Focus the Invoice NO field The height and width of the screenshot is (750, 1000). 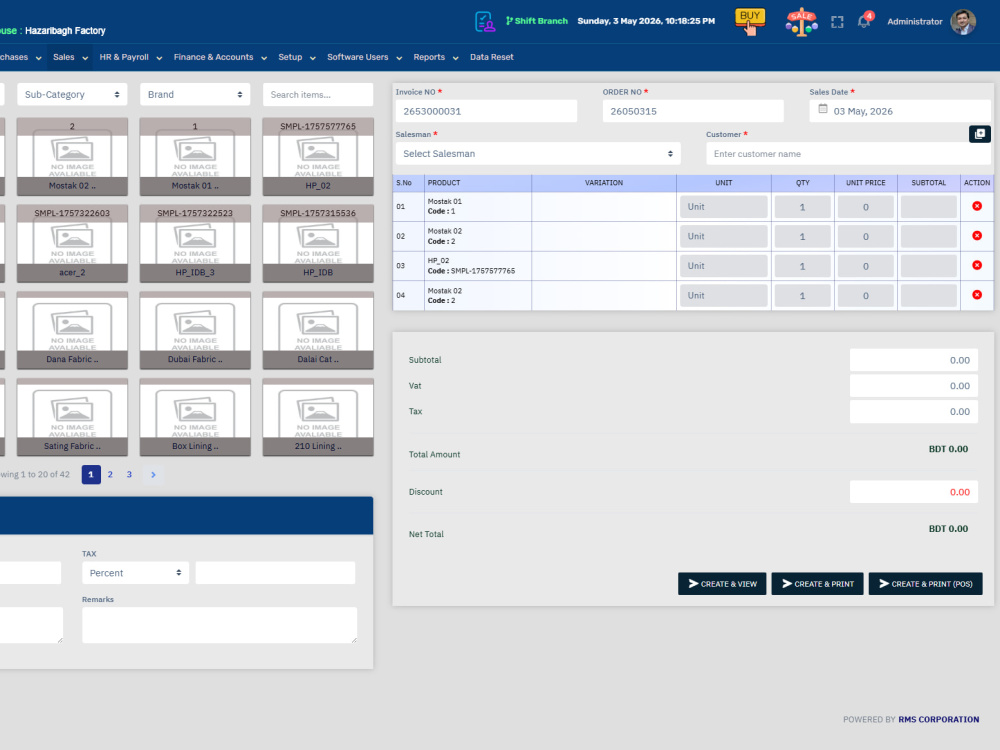pos(486,111)
